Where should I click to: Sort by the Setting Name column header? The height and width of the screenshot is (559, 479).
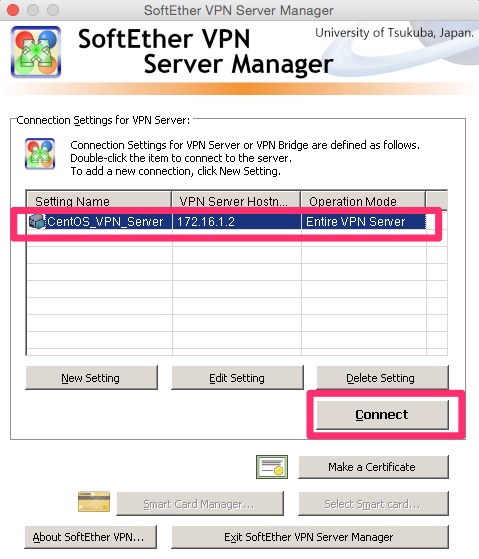99,201
